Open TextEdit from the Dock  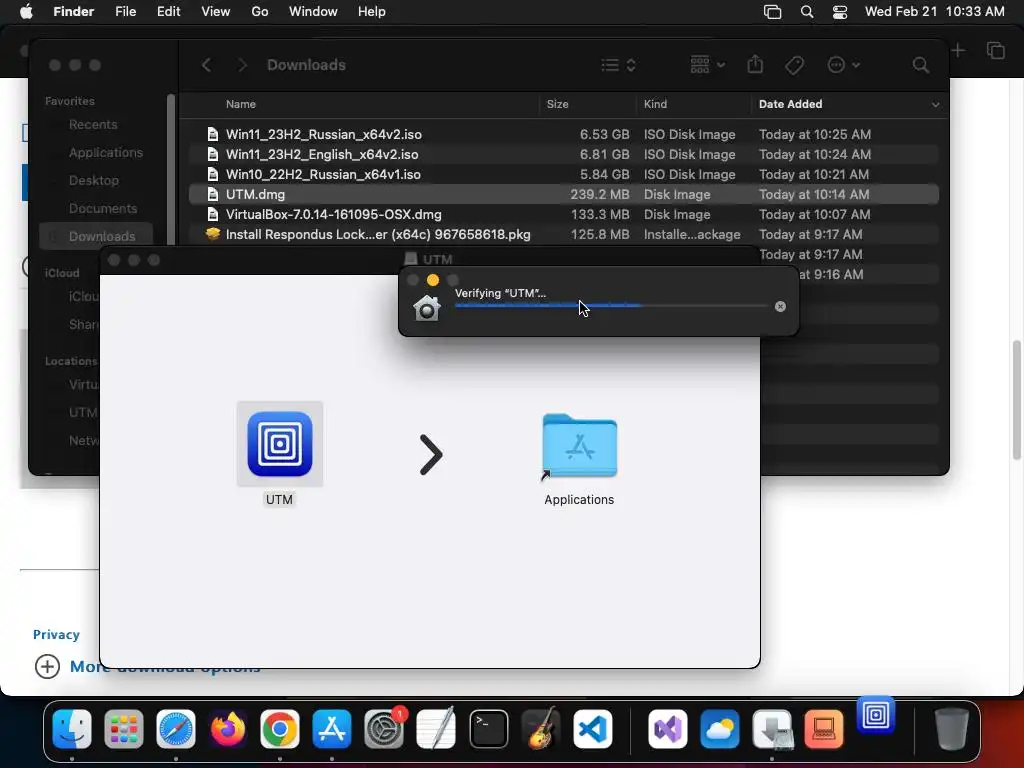436,729
